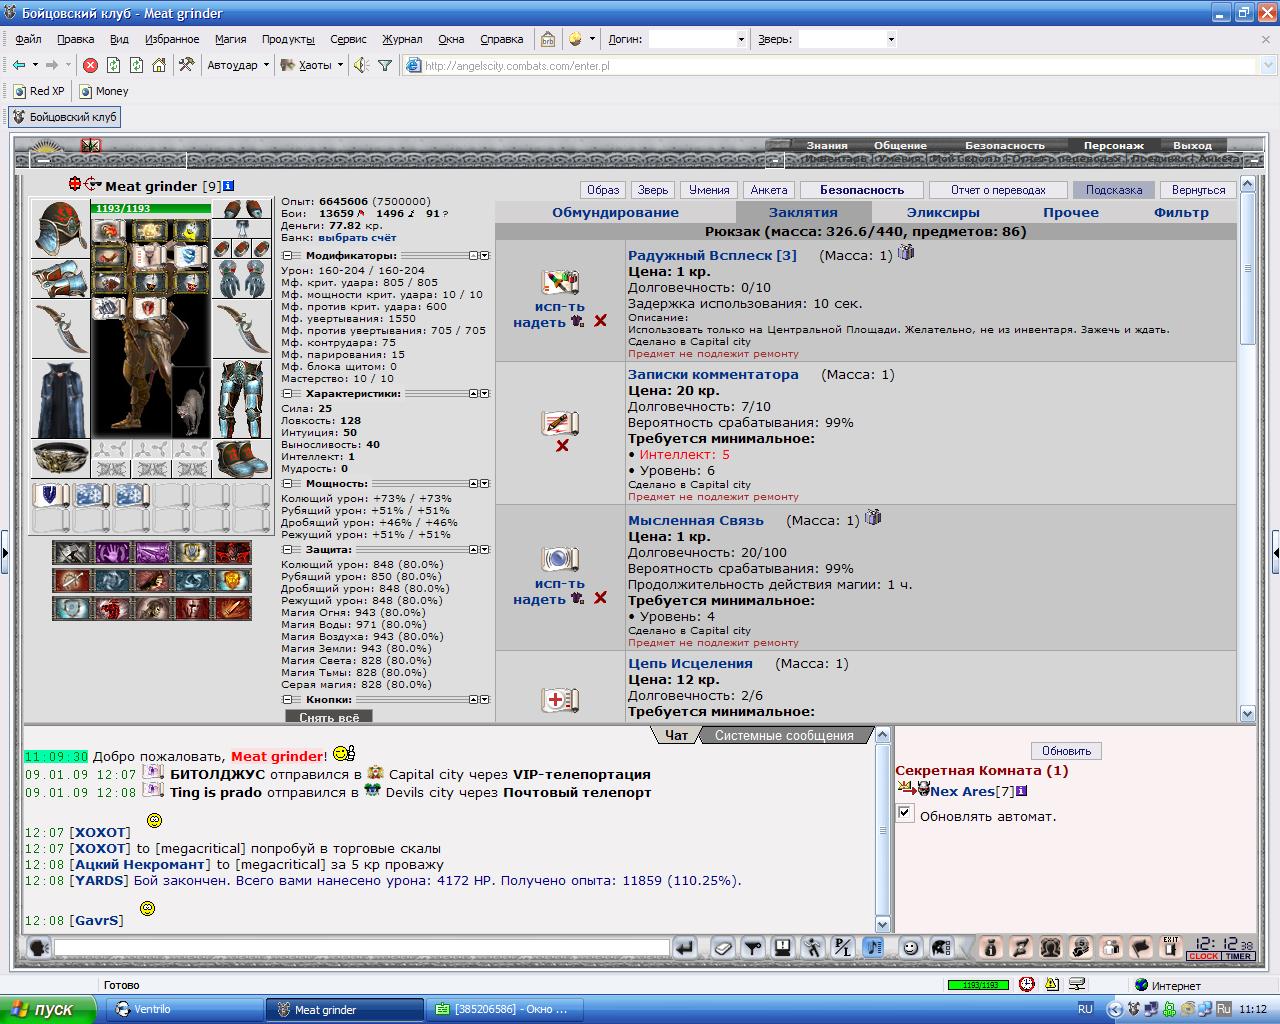1280x1024 pixels.
Task: Click the выбрать счёт bank link
Action: [357, 238]
